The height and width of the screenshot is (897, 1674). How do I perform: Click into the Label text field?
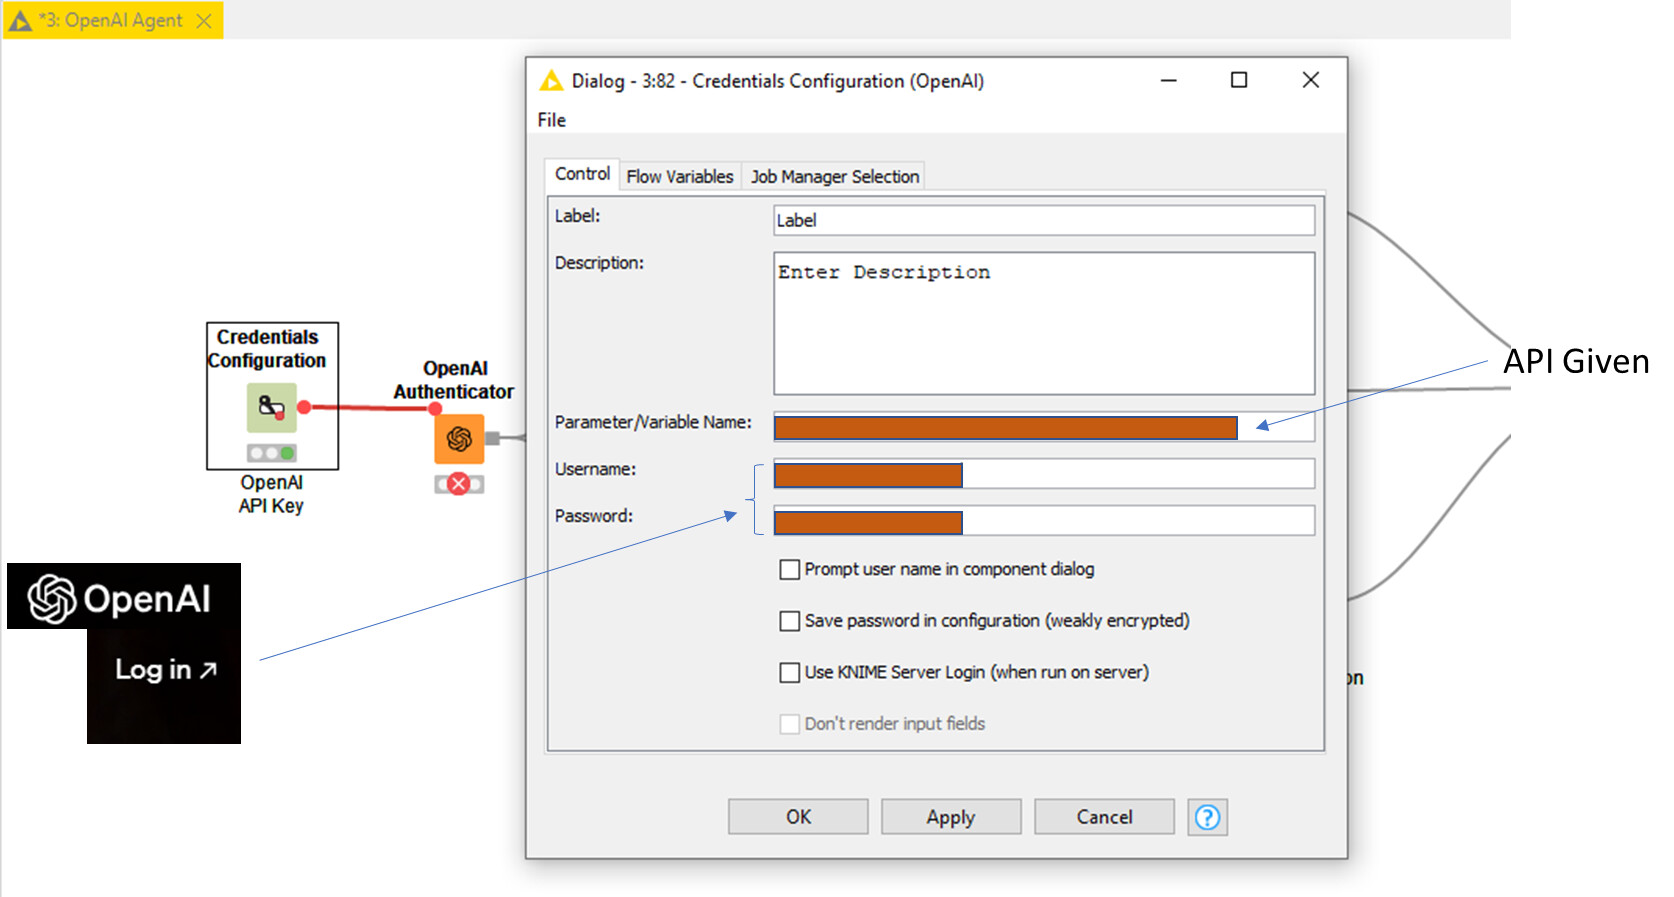tap(1043, 220)
